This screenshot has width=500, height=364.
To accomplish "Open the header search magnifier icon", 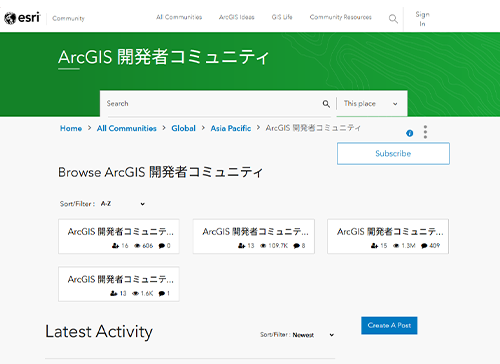I will tap(393, 19).
